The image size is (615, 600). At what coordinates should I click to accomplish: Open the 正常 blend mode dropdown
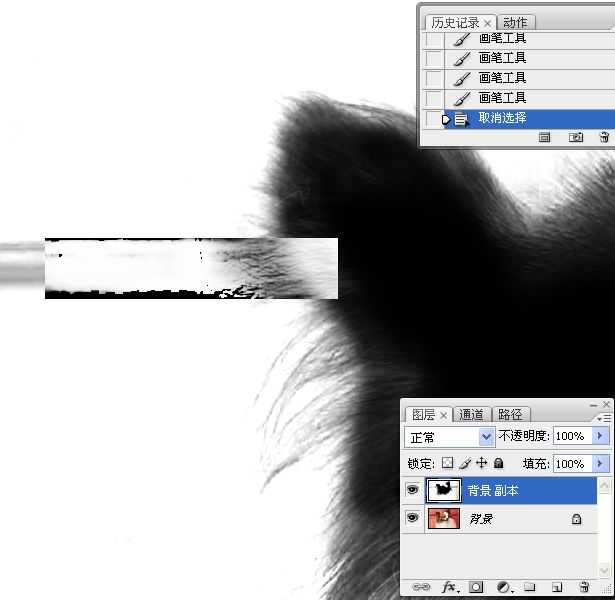450,436
